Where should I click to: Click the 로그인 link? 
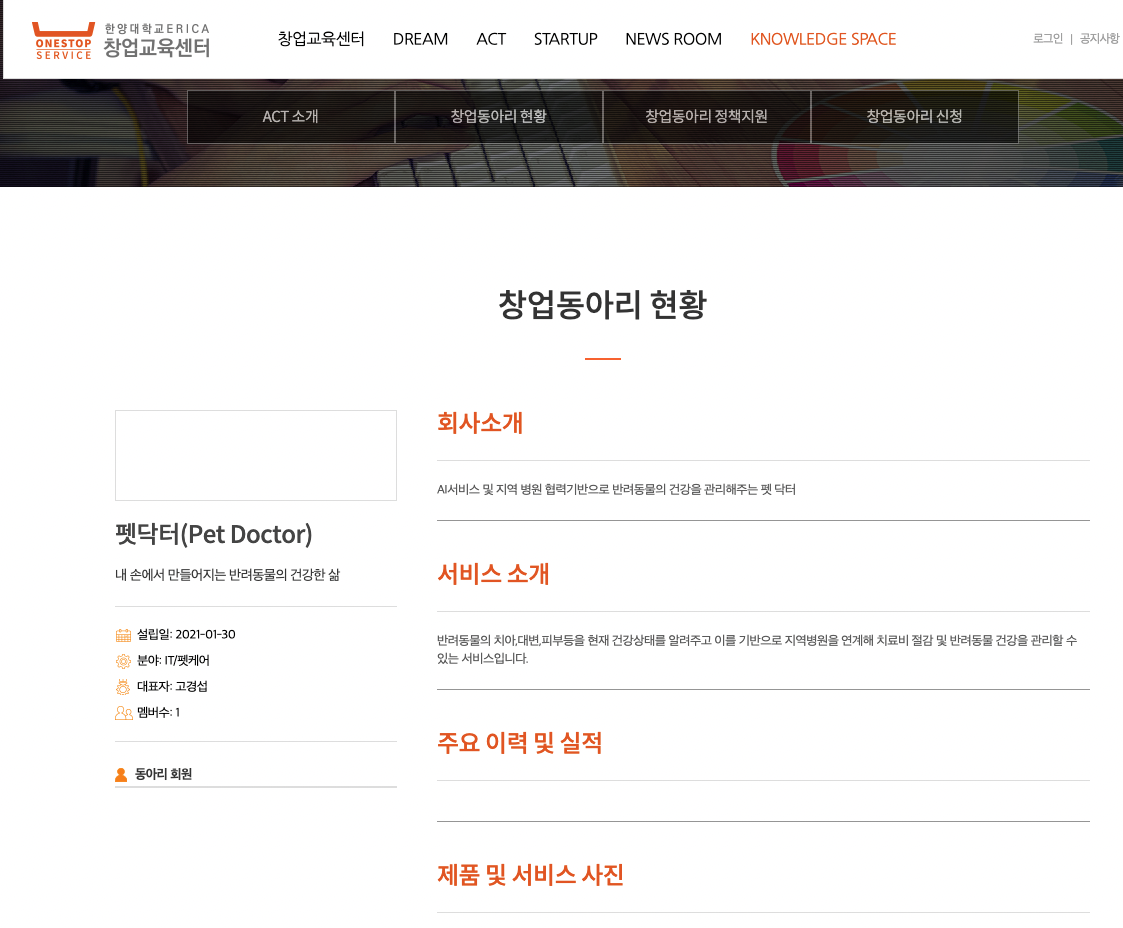point(1047,39)
